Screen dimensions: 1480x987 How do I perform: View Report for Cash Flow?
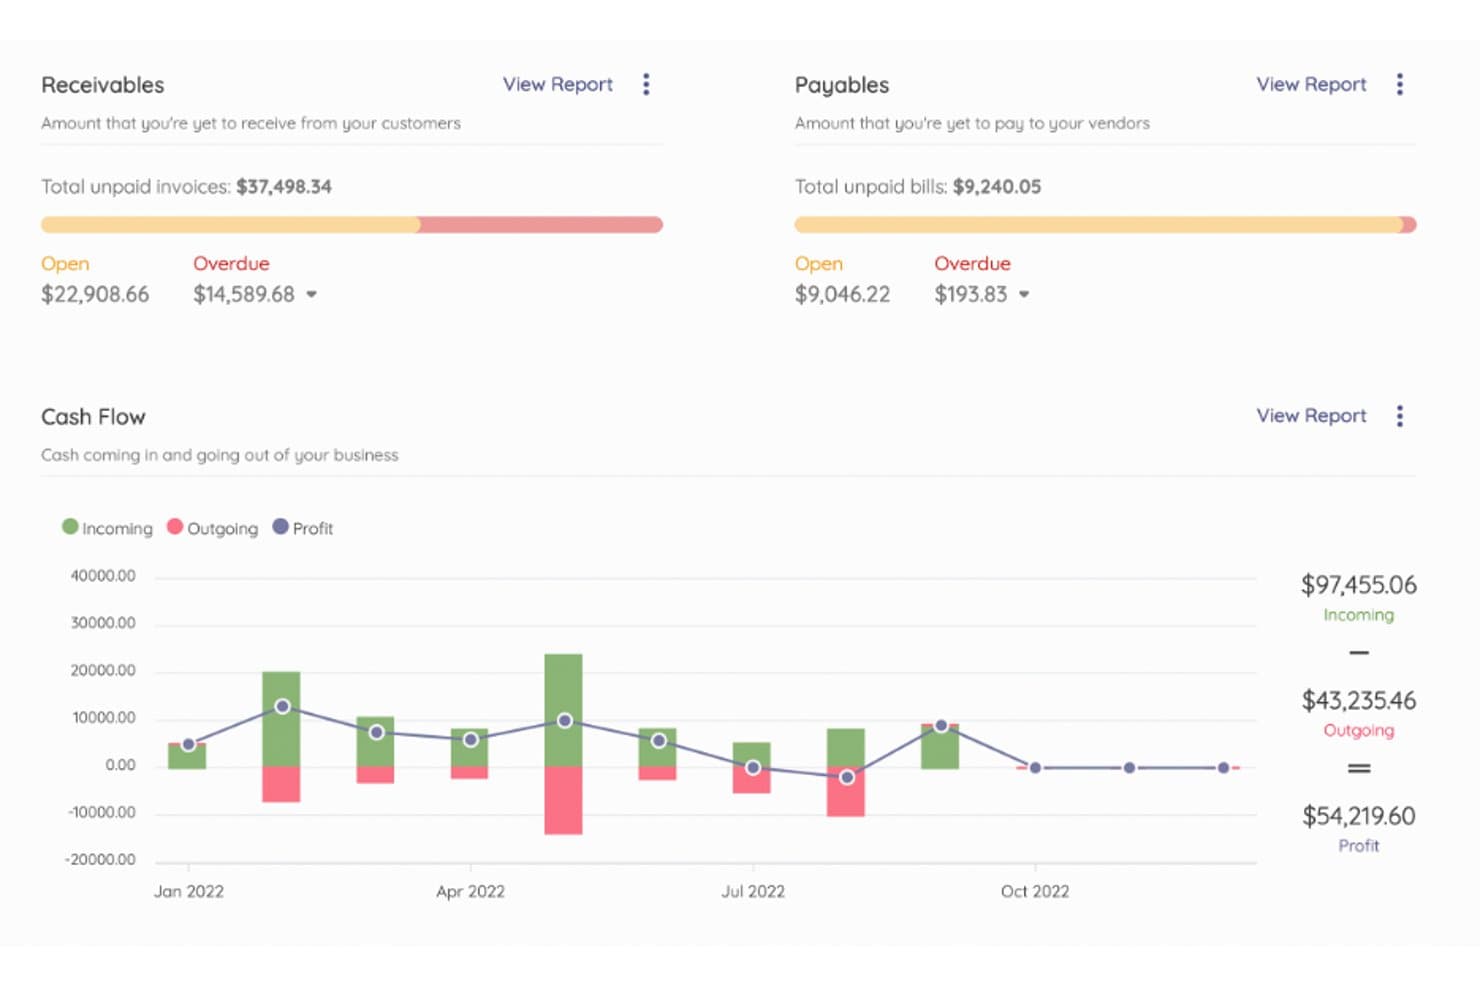tap(1311, 415)
